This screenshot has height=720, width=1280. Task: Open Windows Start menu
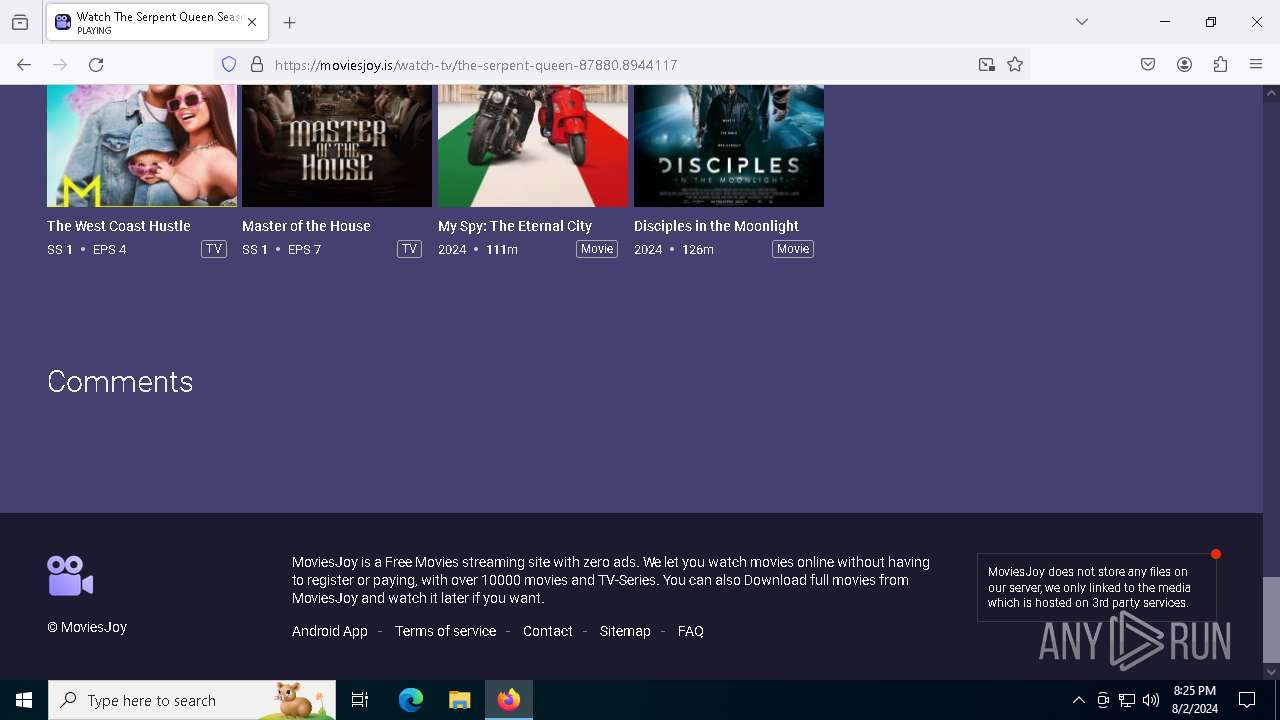24,700
